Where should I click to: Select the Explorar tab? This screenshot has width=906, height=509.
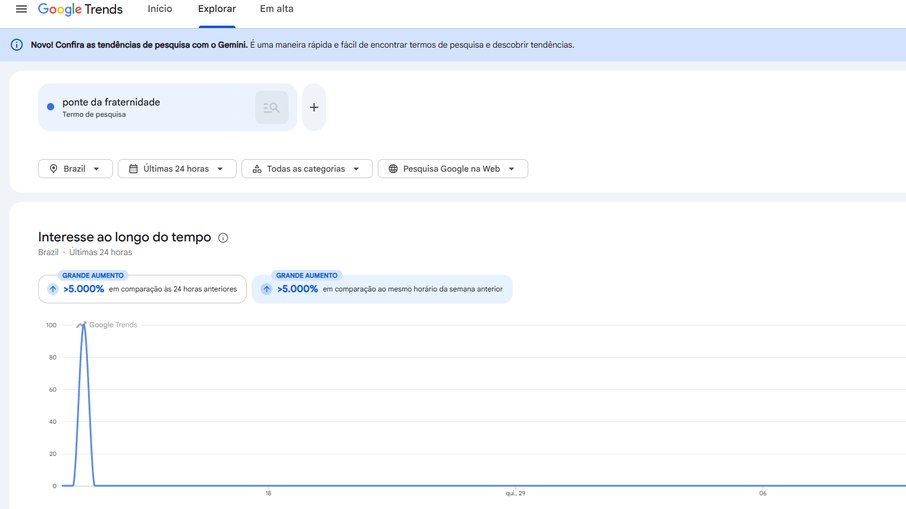[x=217, y=9]
